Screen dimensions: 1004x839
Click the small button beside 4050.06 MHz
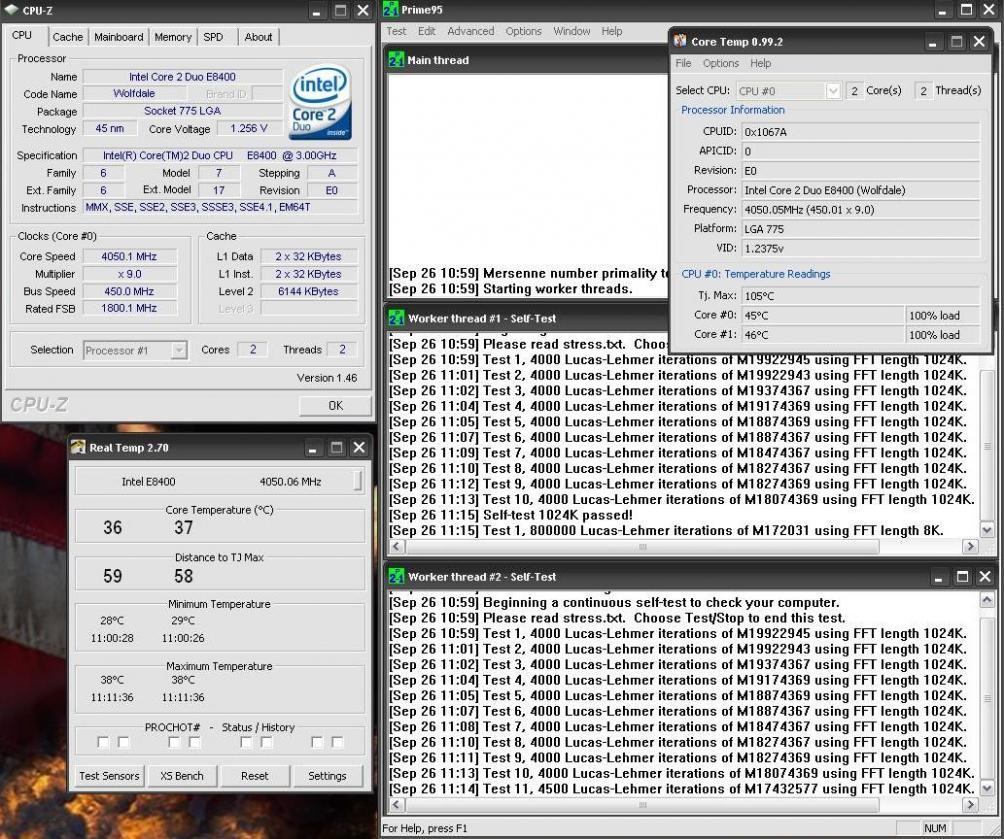click(358, 481)
